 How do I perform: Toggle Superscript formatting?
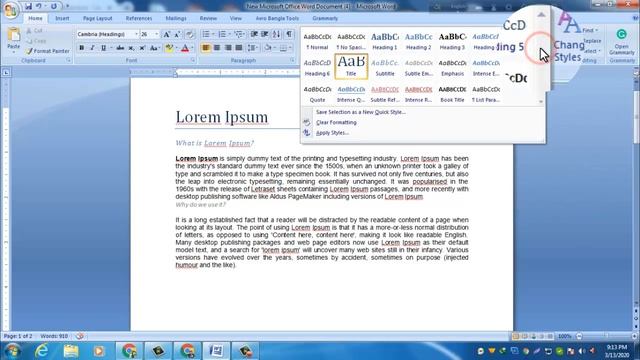pyautogui.click(x=142, y=48)
